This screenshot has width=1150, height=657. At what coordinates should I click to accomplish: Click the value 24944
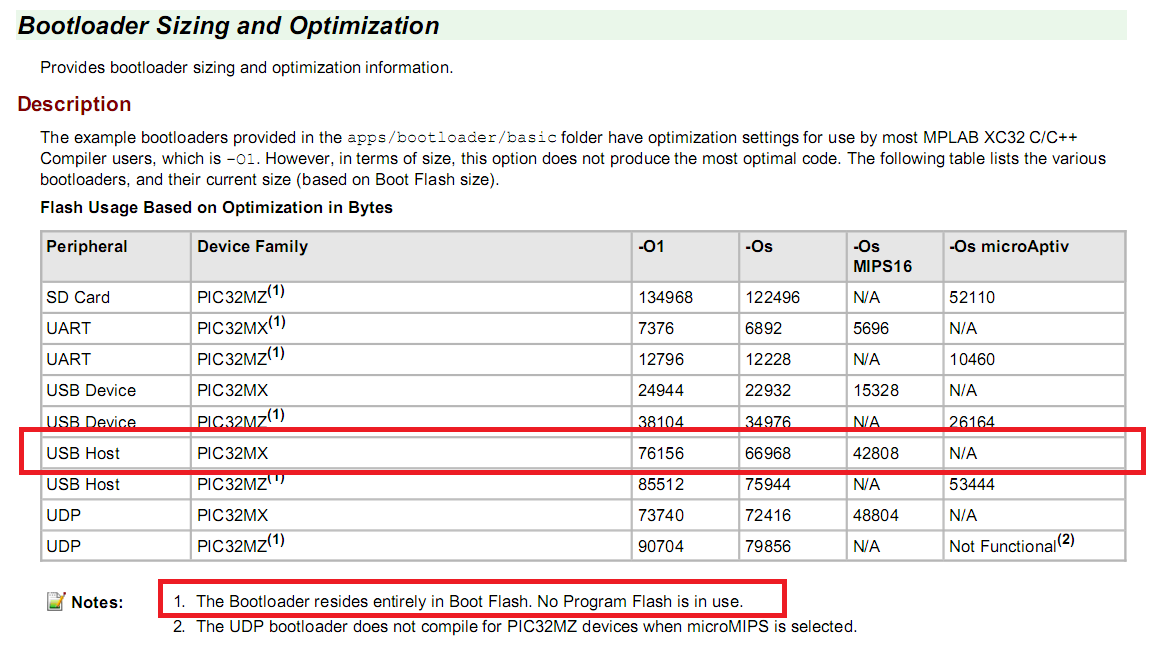tap(661, 390)
